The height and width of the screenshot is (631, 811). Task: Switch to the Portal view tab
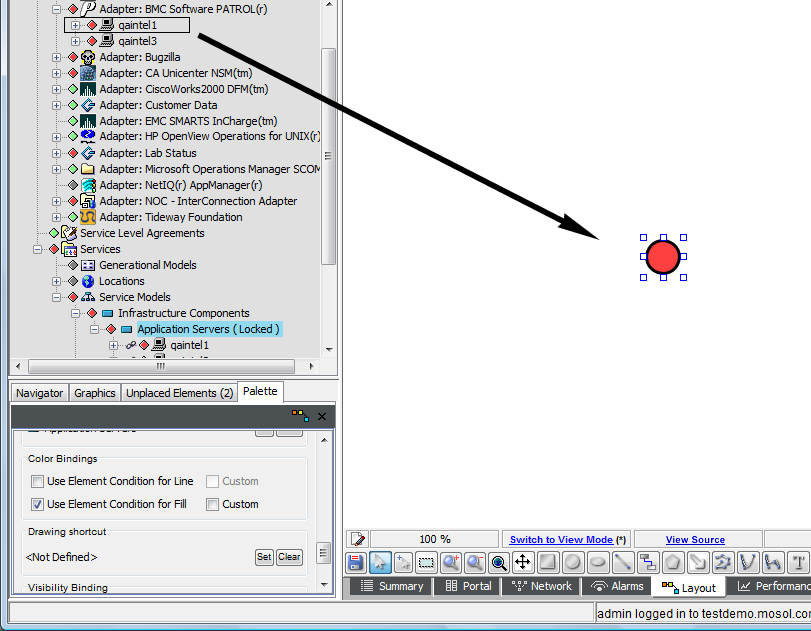coord(468,587)
